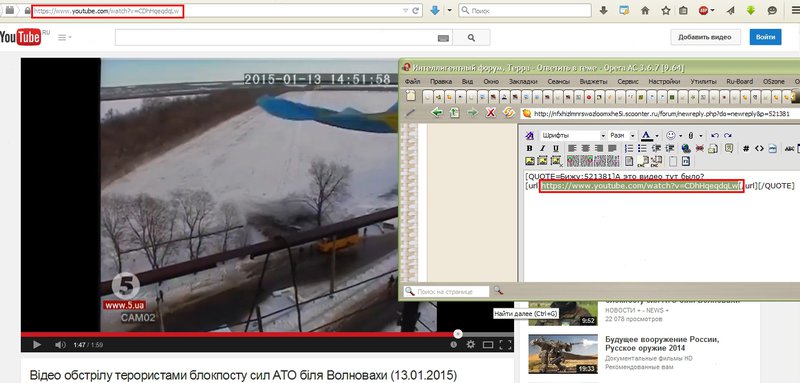The height and width of the screenshot is (383, 800).
Task: Expand the smiley picker dropdown arrow
Action: 681,136
